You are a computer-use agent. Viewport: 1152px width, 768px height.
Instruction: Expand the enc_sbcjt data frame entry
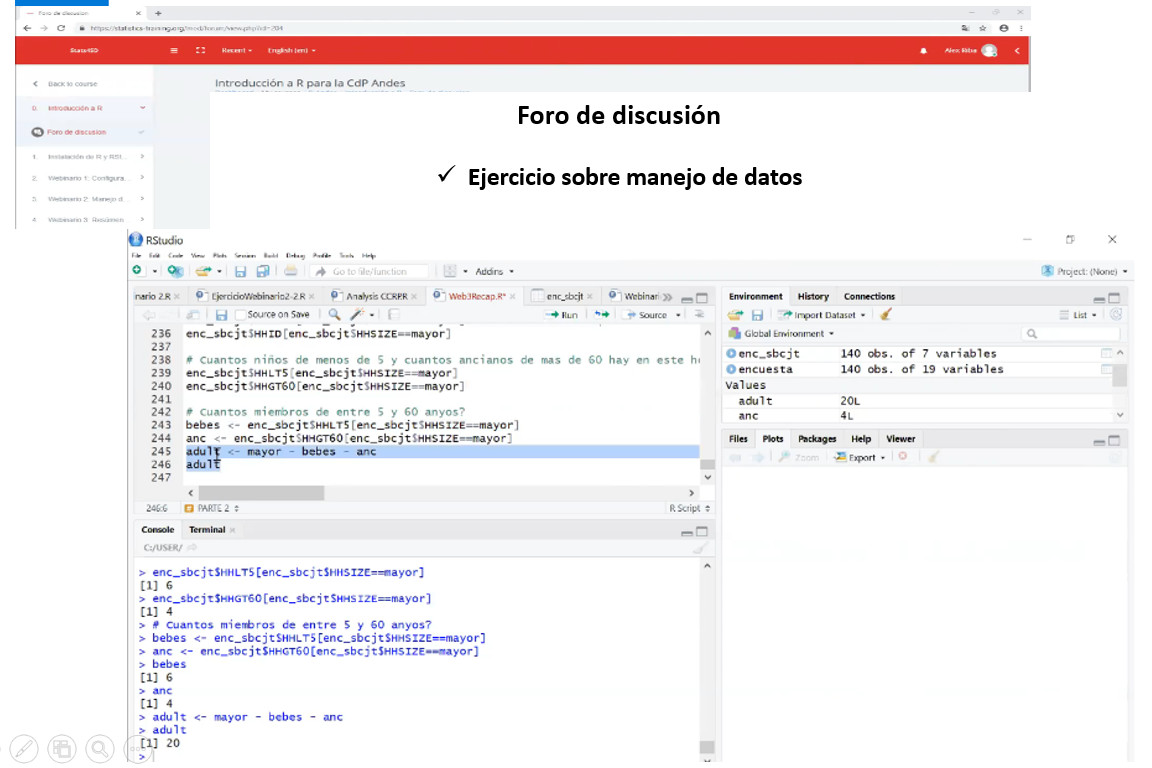[731, 353]
